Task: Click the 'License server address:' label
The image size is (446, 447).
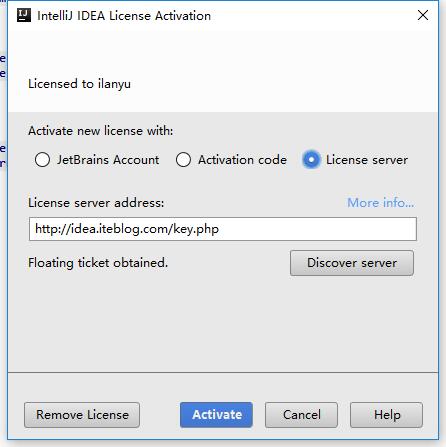Action: pyautogui.click(x=96, y=202)
